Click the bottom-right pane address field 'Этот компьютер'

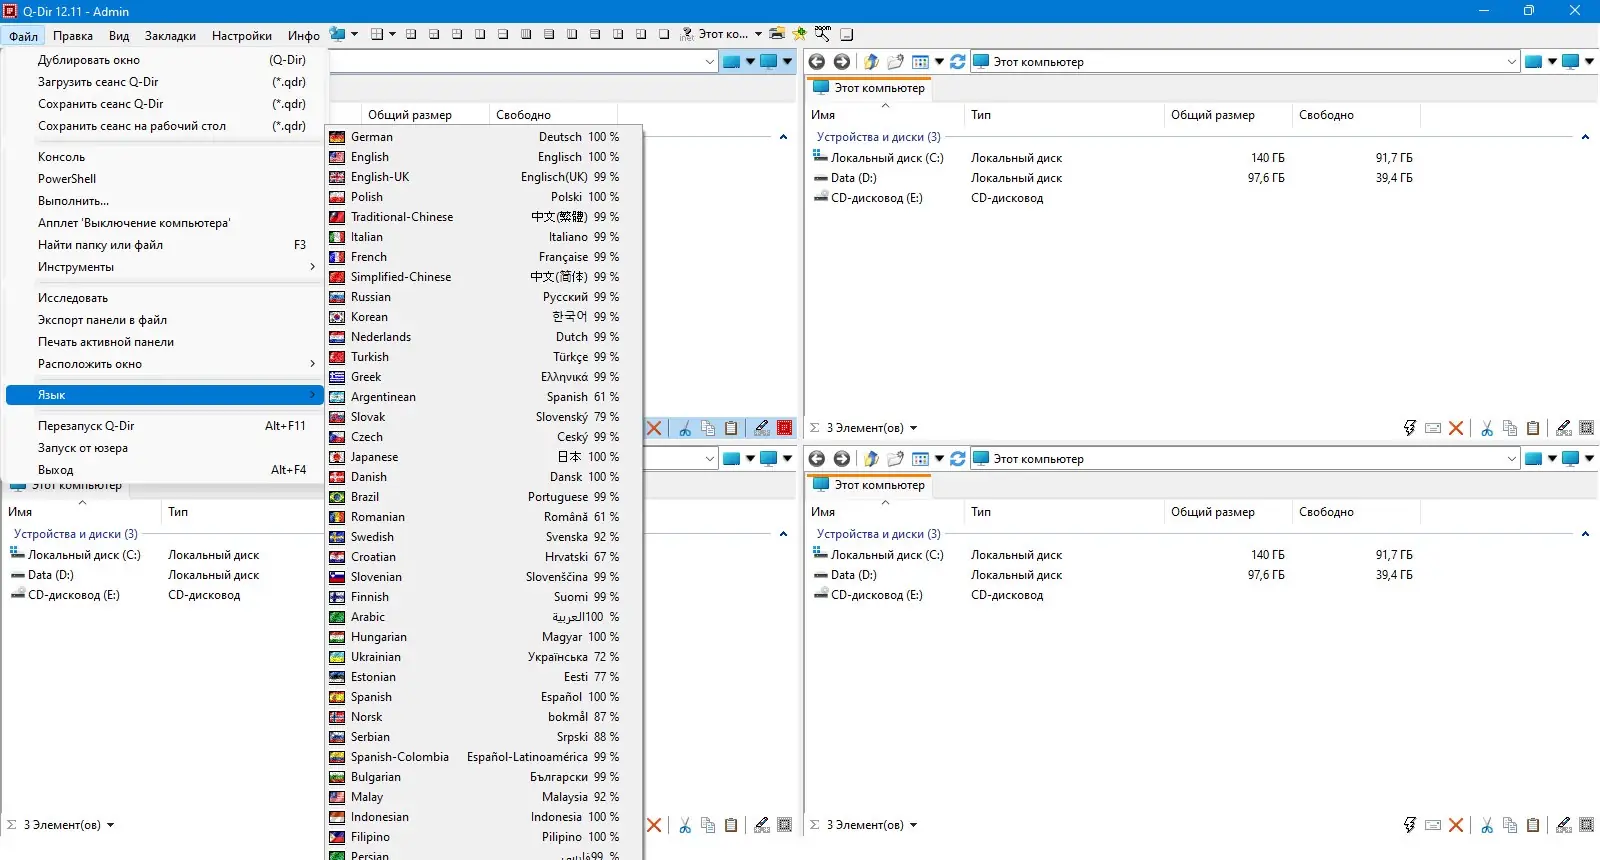click(1244, 459)
